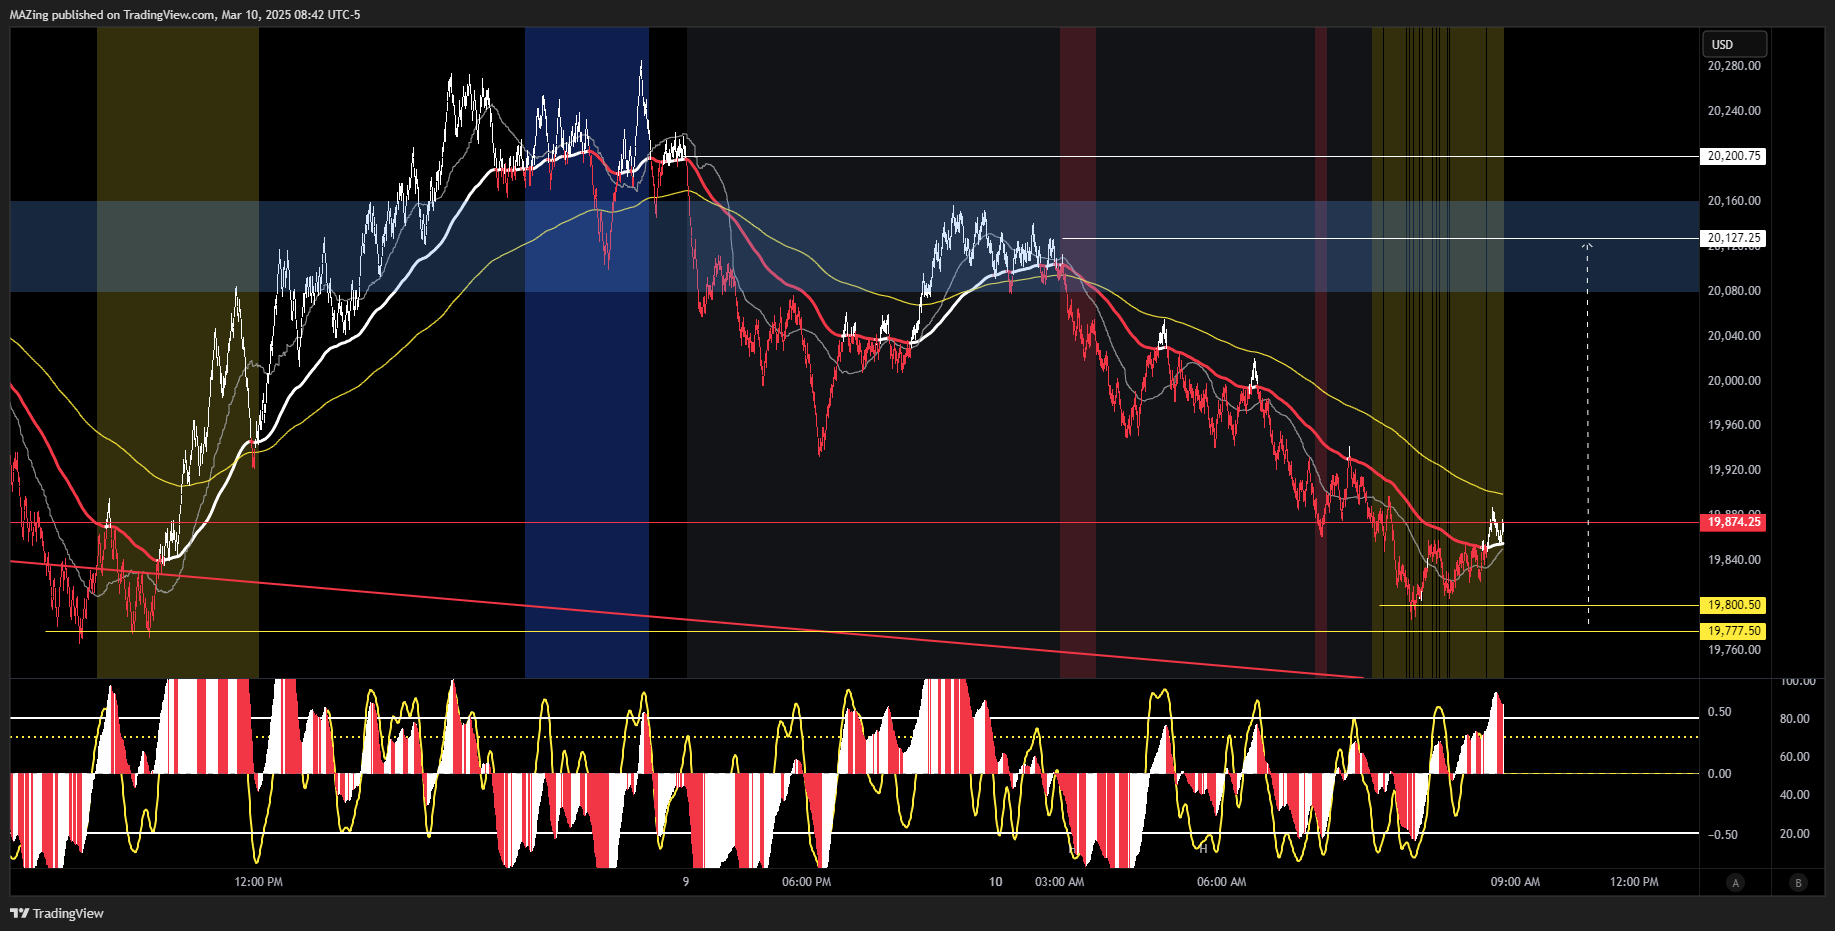Click the 20,160.00 price axis value

(x=1734, y=201)
